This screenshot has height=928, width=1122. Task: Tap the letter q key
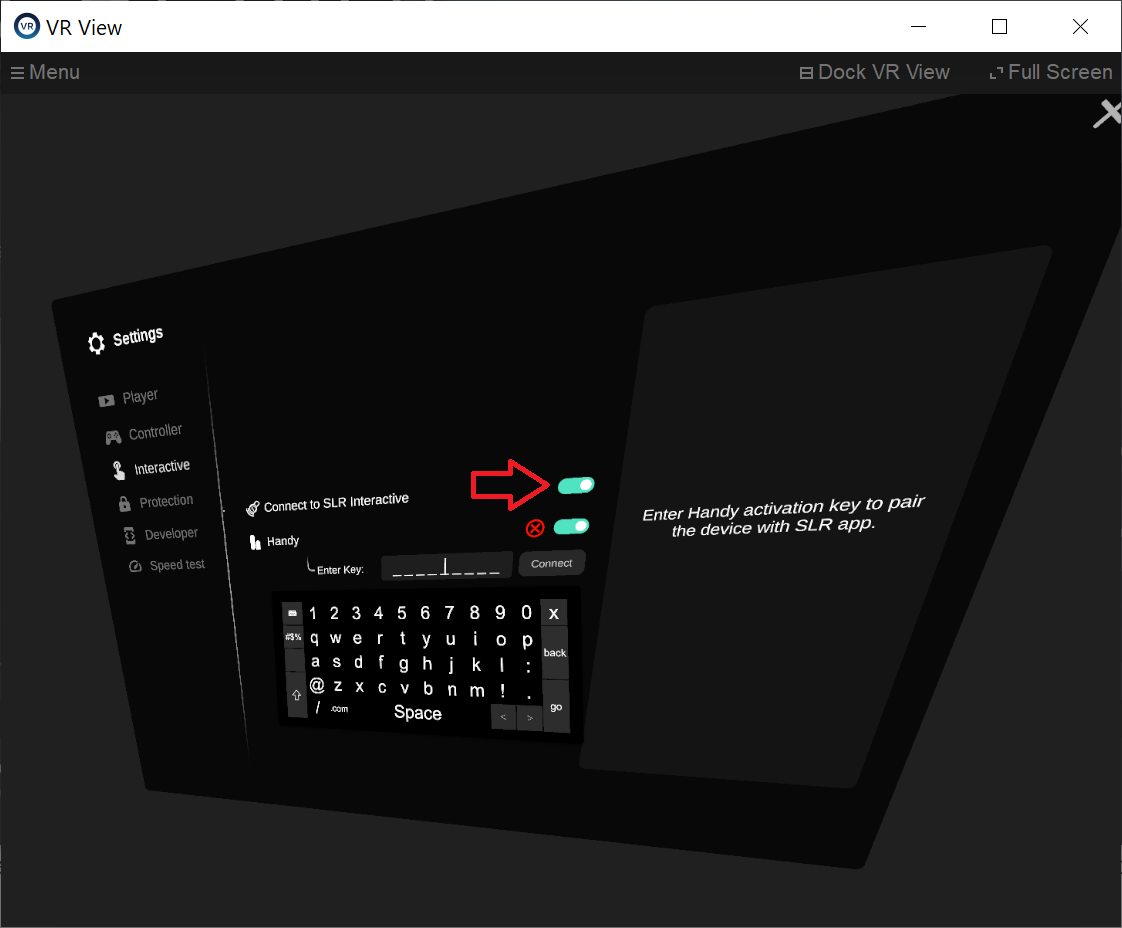pyautogui.click(x=315, y=638)
